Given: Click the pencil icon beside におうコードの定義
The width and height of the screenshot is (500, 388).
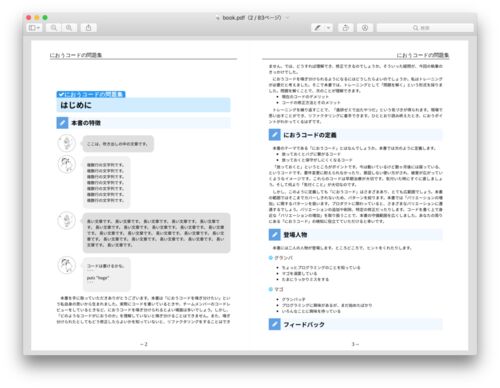Looking at the screenshot, I should (x=274, y=135).
